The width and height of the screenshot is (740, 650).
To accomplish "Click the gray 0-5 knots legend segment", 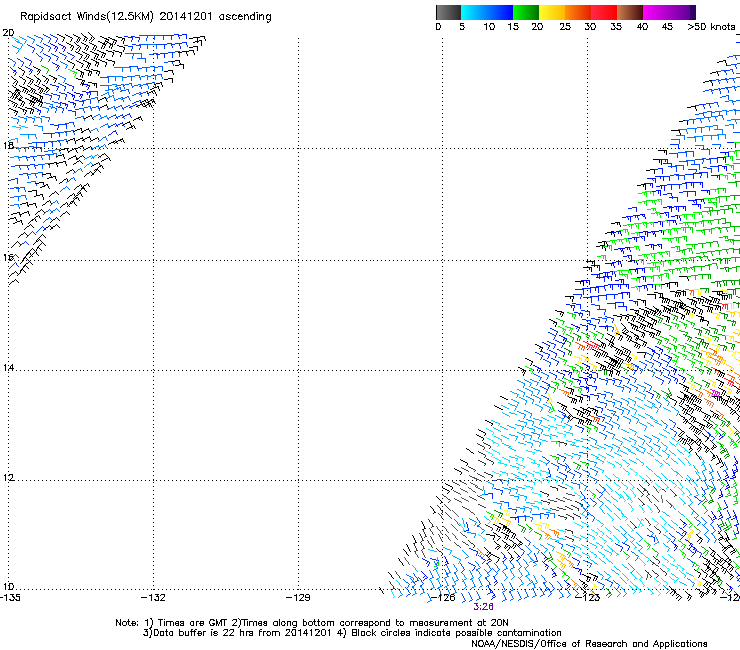I will click(x=448, y=12).
